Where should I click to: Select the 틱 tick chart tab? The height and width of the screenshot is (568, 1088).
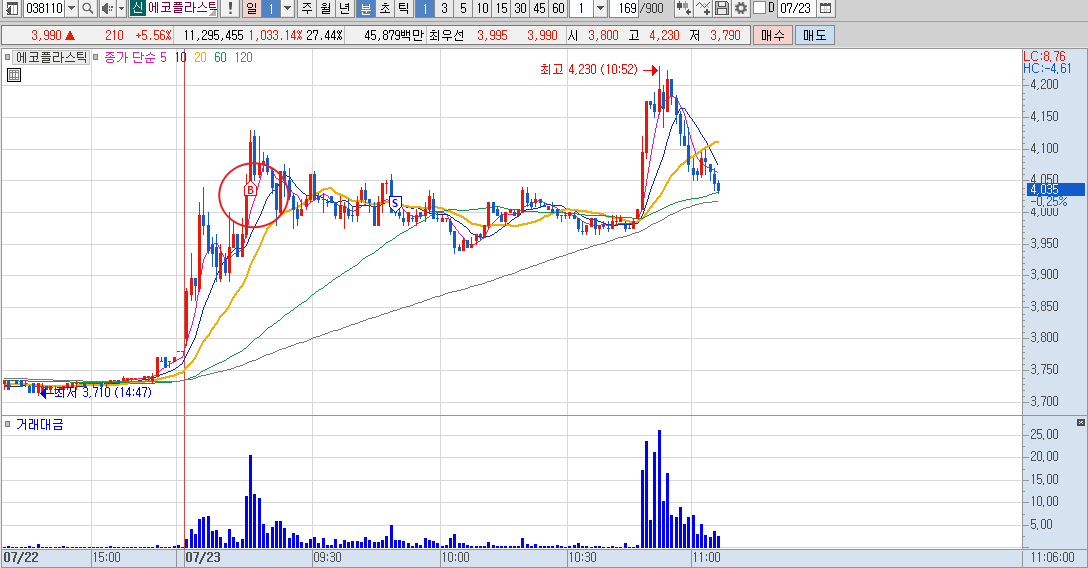[x=403, y=8]
